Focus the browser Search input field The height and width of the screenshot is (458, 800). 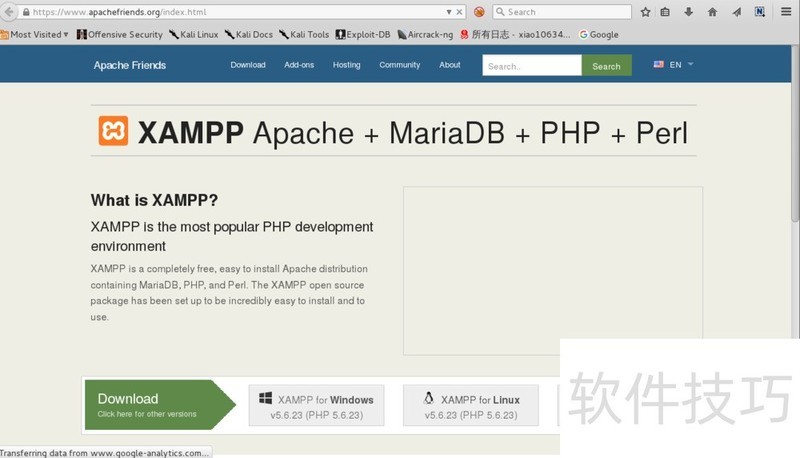[x=562, y=12]
